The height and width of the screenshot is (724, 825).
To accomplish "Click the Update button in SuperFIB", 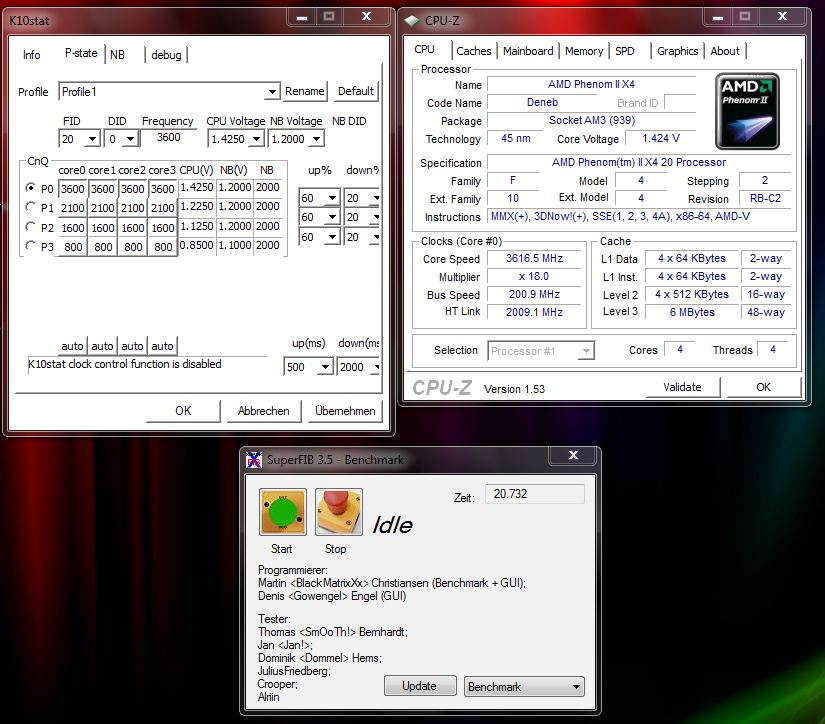I will [419, 686].
